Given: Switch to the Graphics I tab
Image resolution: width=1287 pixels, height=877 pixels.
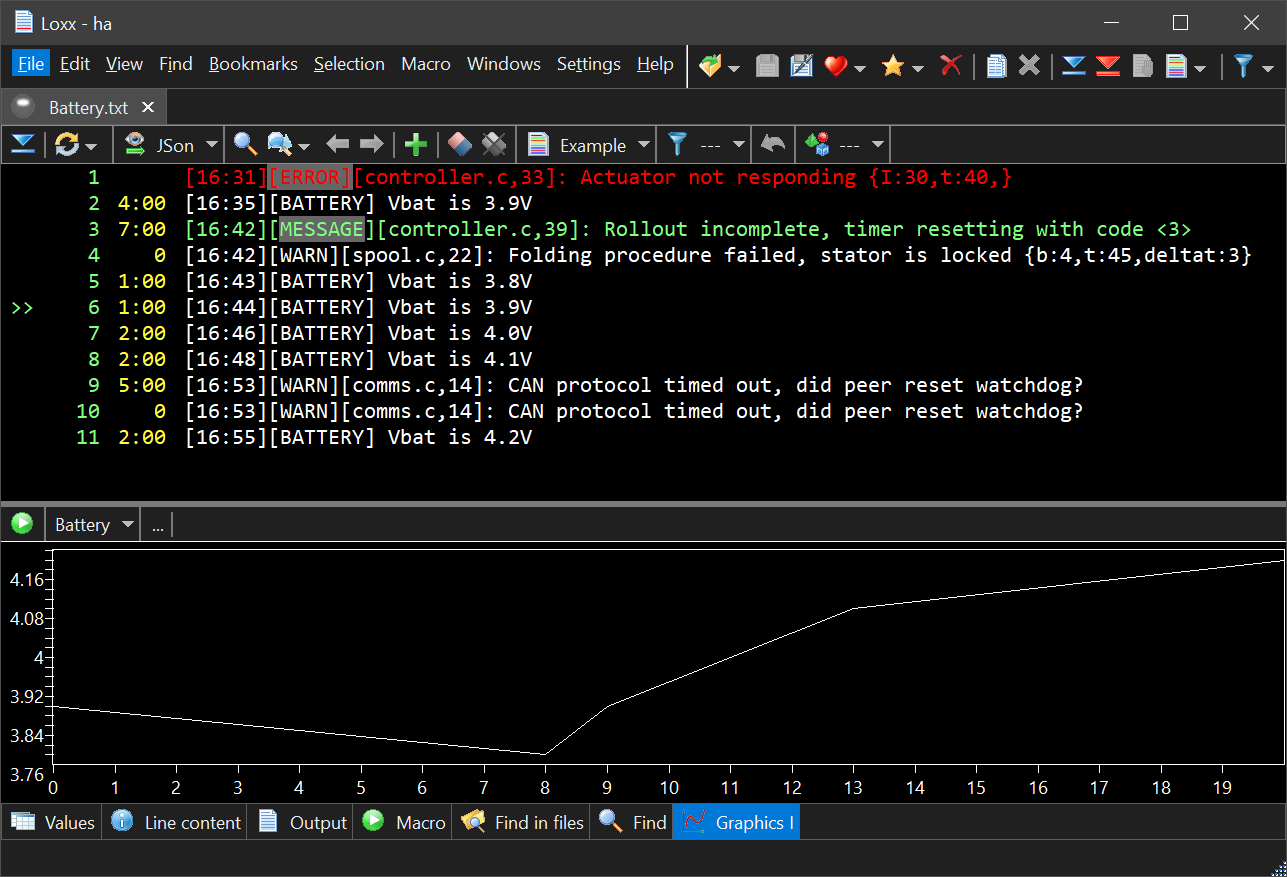Looking at the screenshot, I should click(x=736, y=822).
